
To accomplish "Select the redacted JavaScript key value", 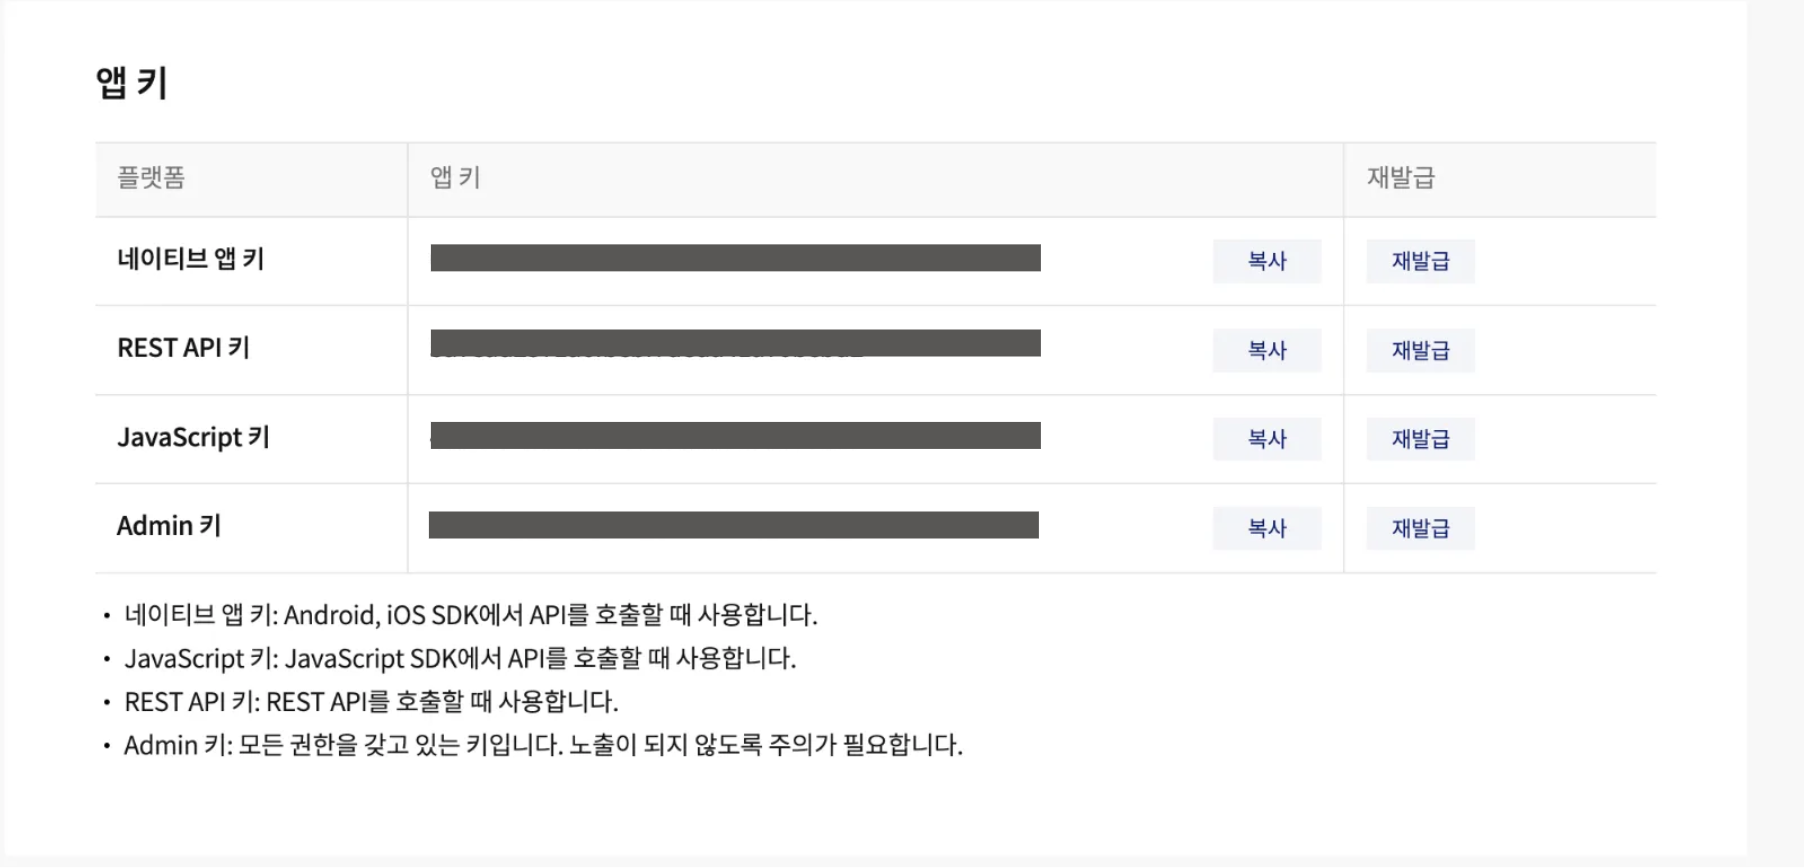I will click(x=736, y=435).
